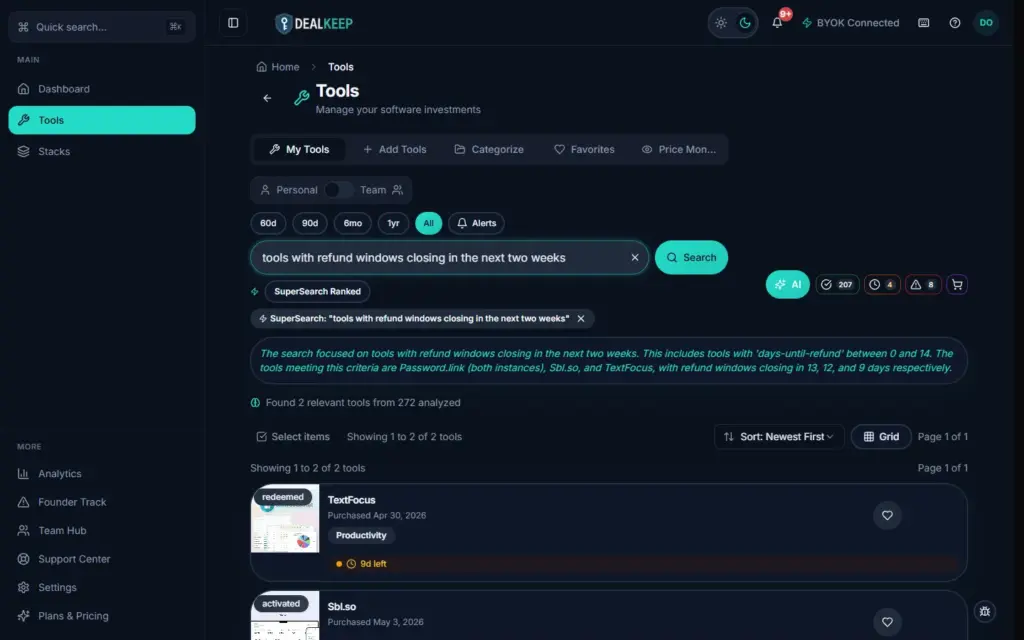
Task: Open Support Center in the sidebar
Action: [102, 559]
